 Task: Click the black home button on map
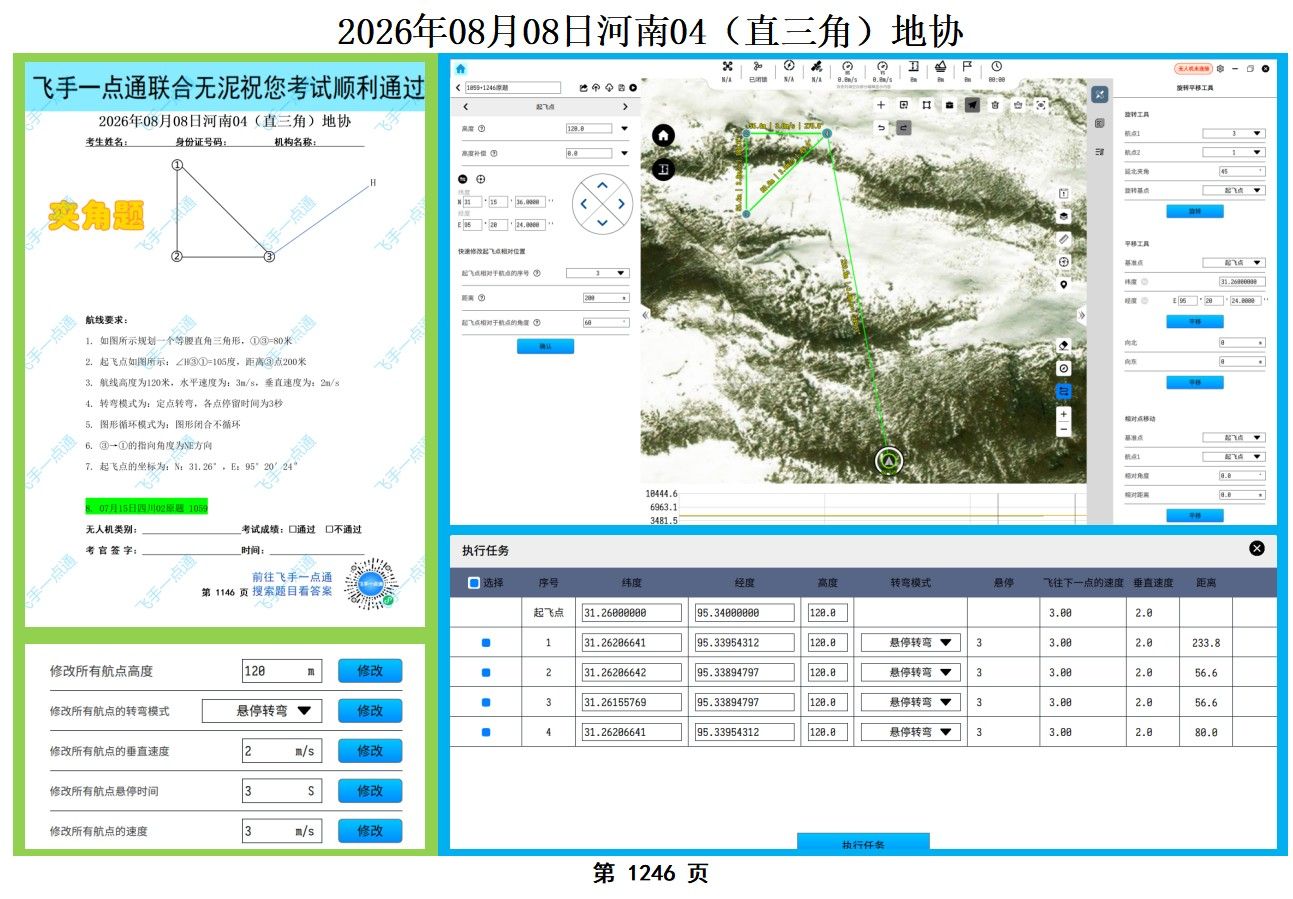[664, 135]
